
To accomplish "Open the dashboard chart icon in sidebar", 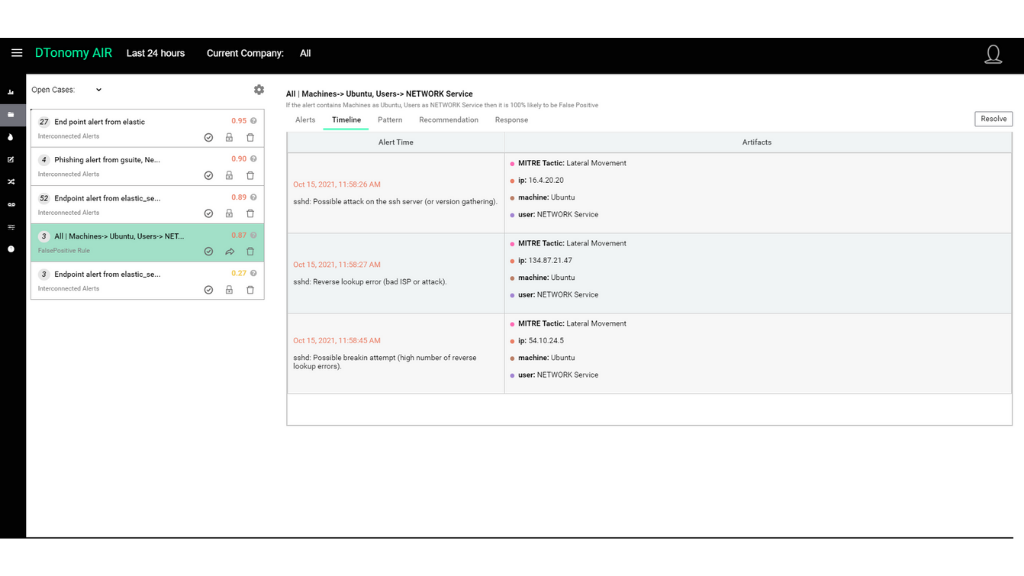I will (x=11, y=92).
